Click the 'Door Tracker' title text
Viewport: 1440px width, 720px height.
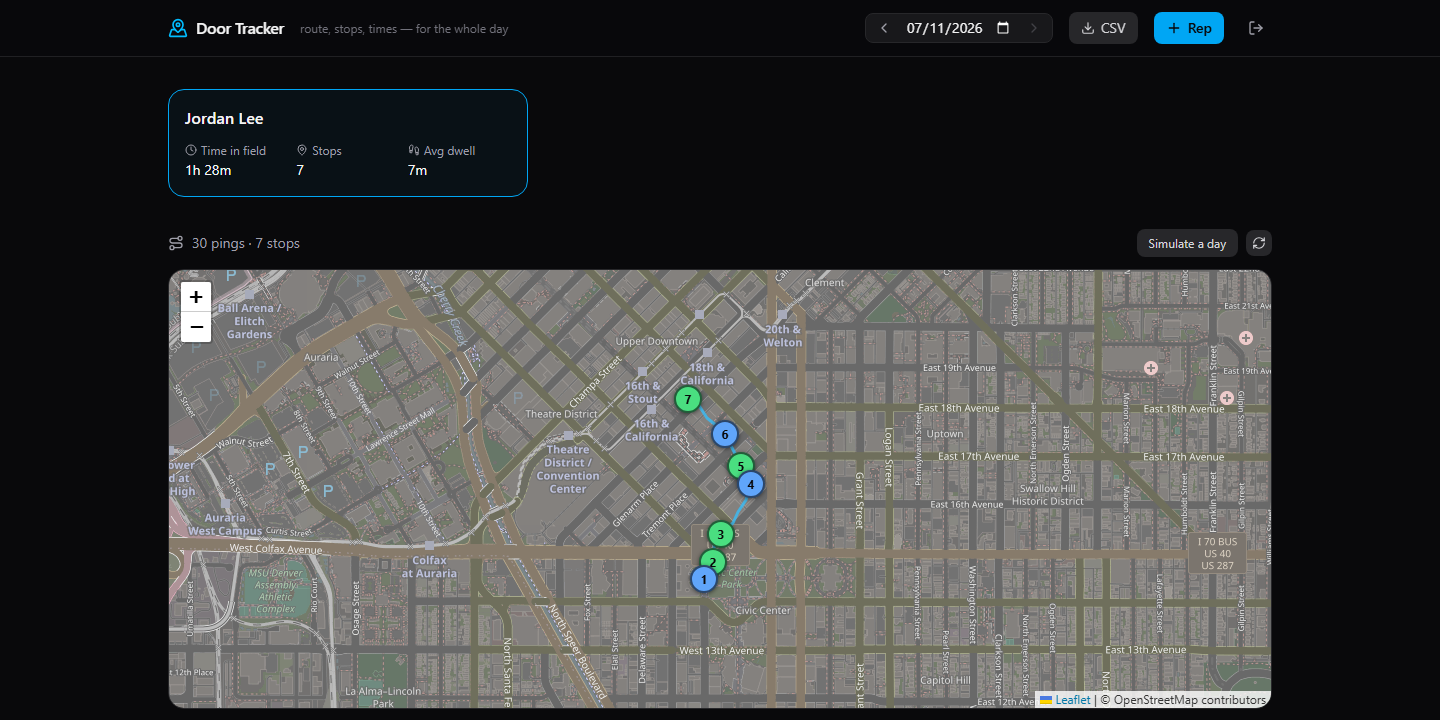click(x=240, y=28)
